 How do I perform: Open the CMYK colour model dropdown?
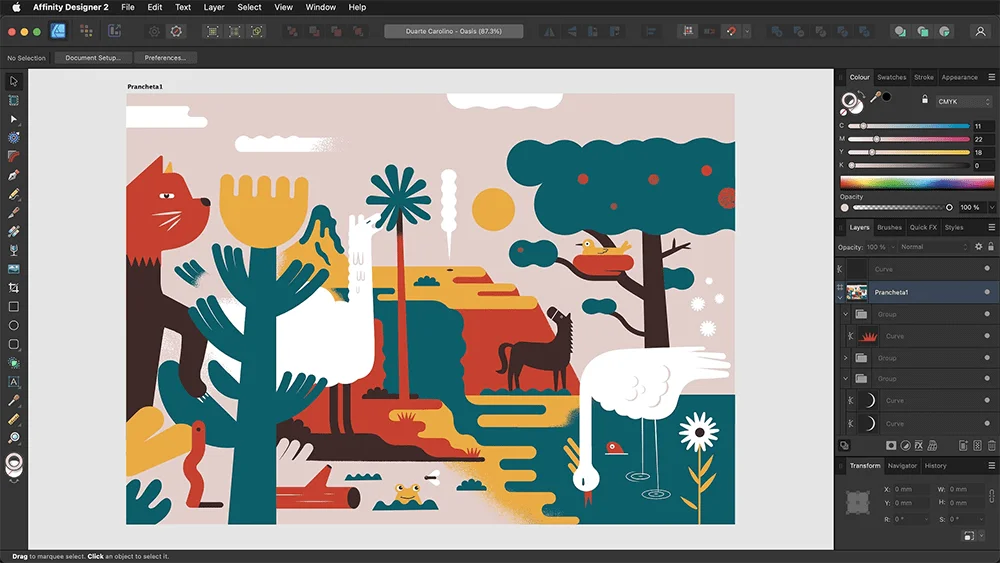(963, 101)
